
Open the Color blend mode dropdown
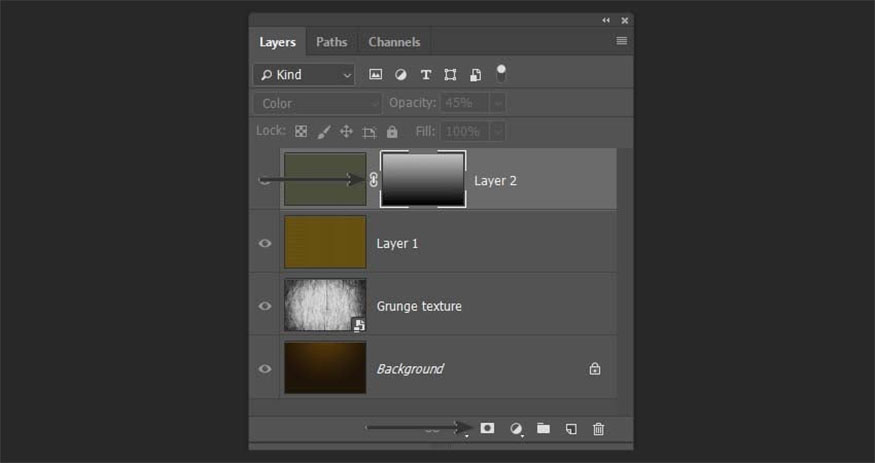click(318, 104)
